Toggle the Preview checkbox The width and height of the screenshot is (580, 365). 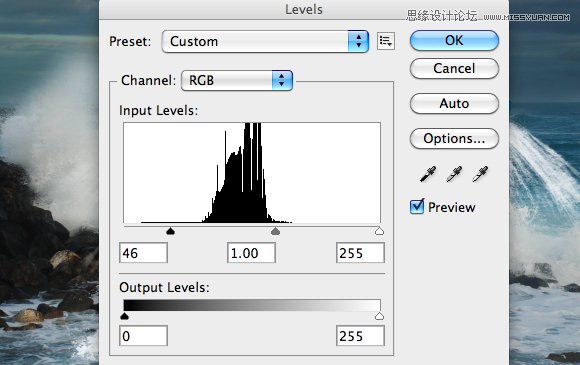[x=417, y=206]
